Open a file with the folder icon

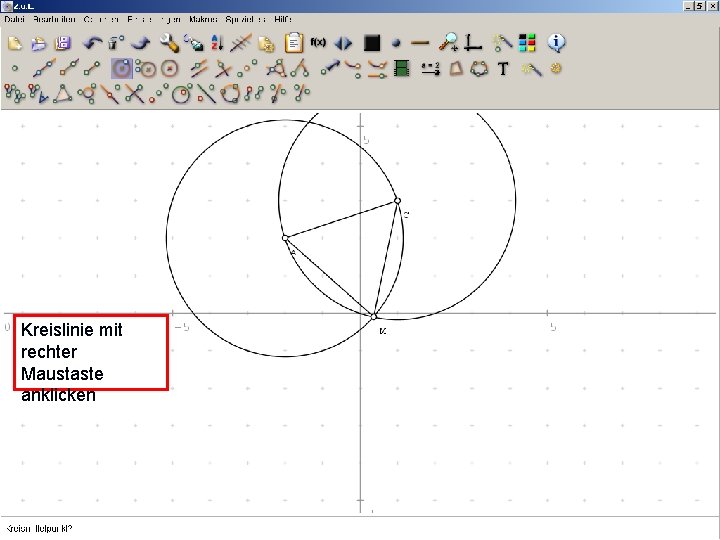[39, 43]
